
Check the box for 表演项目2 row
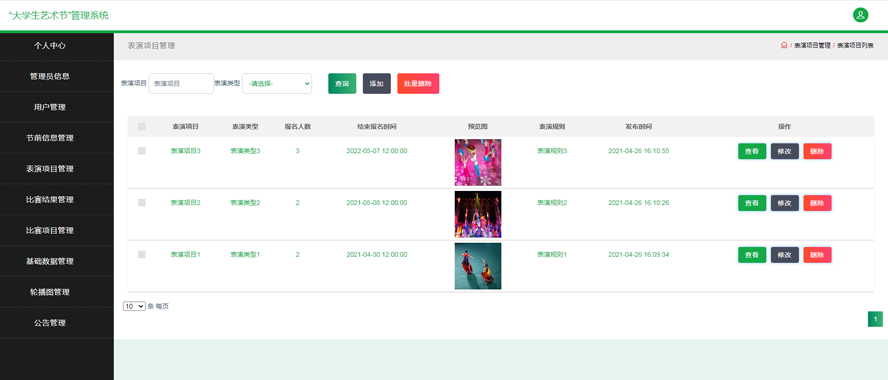pyautogui.click(x=142, y=203)
